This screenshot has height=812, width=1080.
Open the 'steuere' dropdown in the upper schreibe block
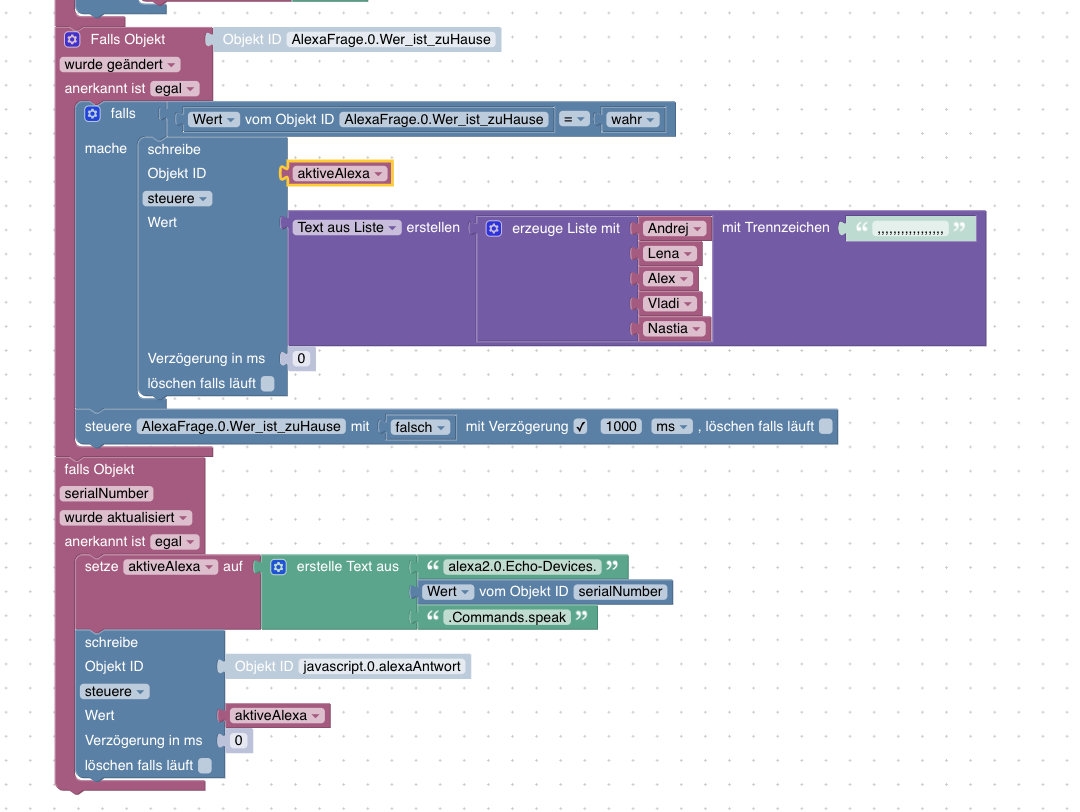click(177, 198)
